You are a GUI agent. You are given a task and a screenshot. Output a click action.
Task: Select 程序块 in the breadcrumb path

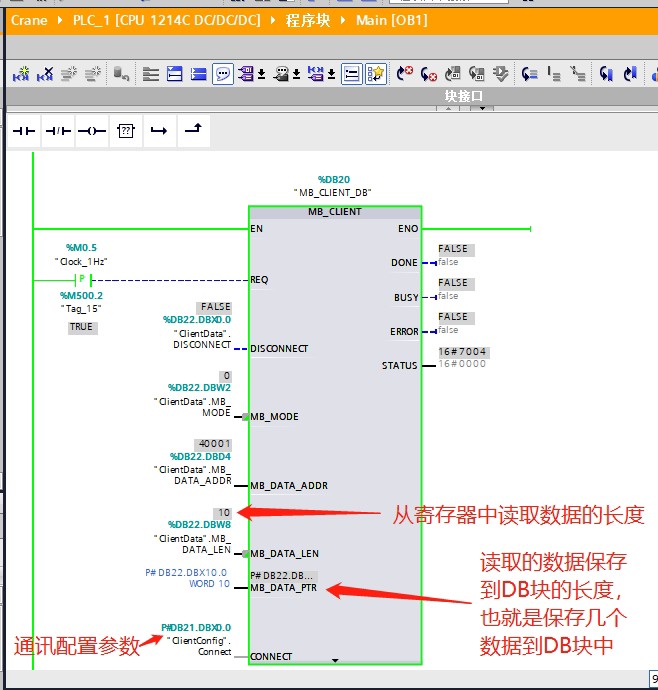(310, 20)
